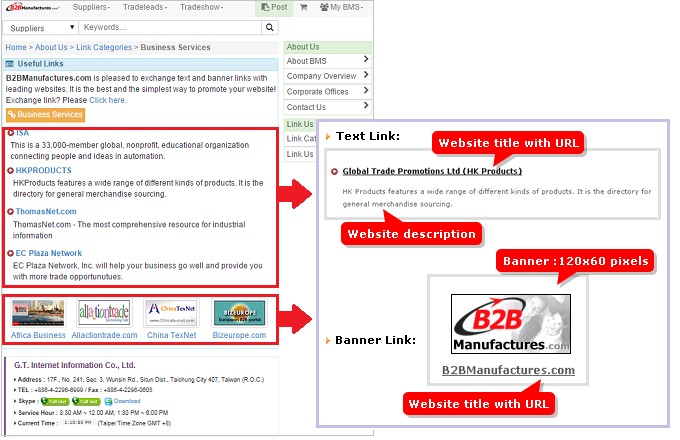Click the orange Business Services button

tap(46, 115)
